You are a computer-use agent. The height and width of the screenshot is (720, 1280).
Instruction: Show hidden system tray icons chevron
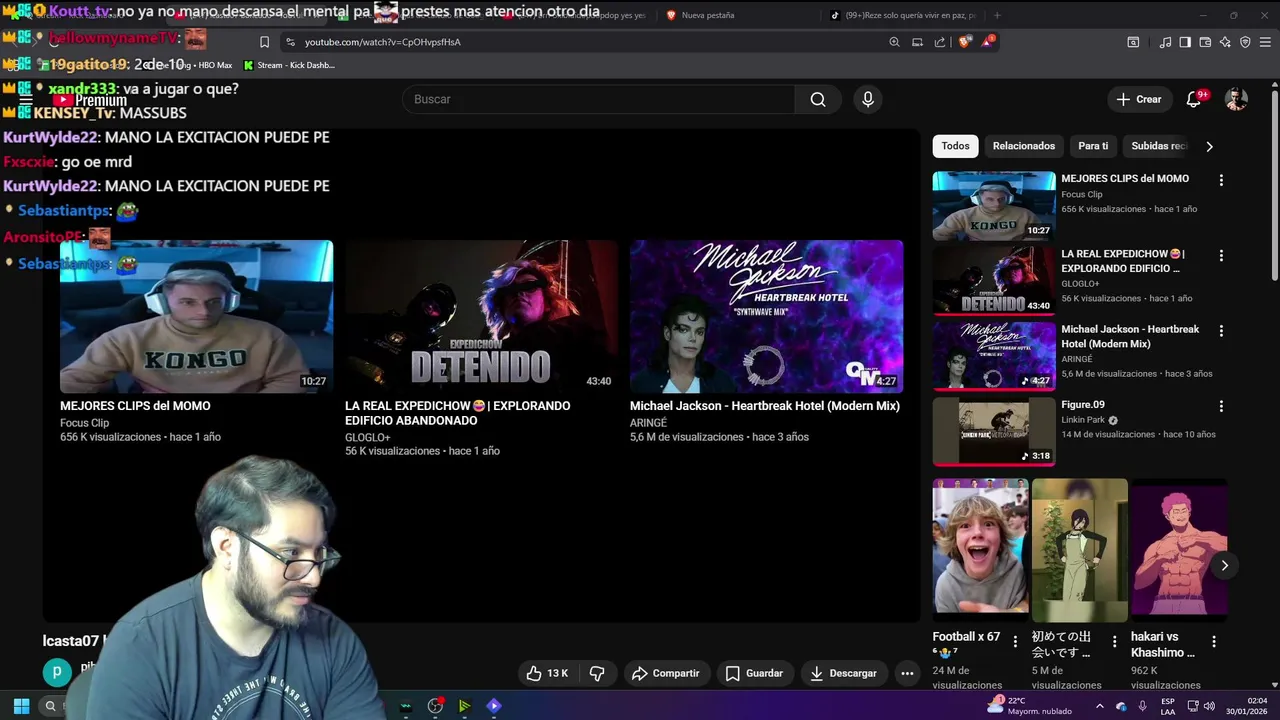(x=1099, y=706)
